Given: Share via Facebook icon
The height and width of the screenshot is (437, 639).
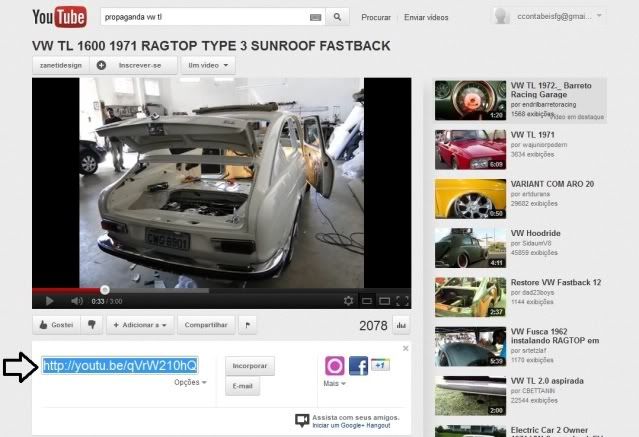Looking at the screenshot, I should click(x=358, y=366).
